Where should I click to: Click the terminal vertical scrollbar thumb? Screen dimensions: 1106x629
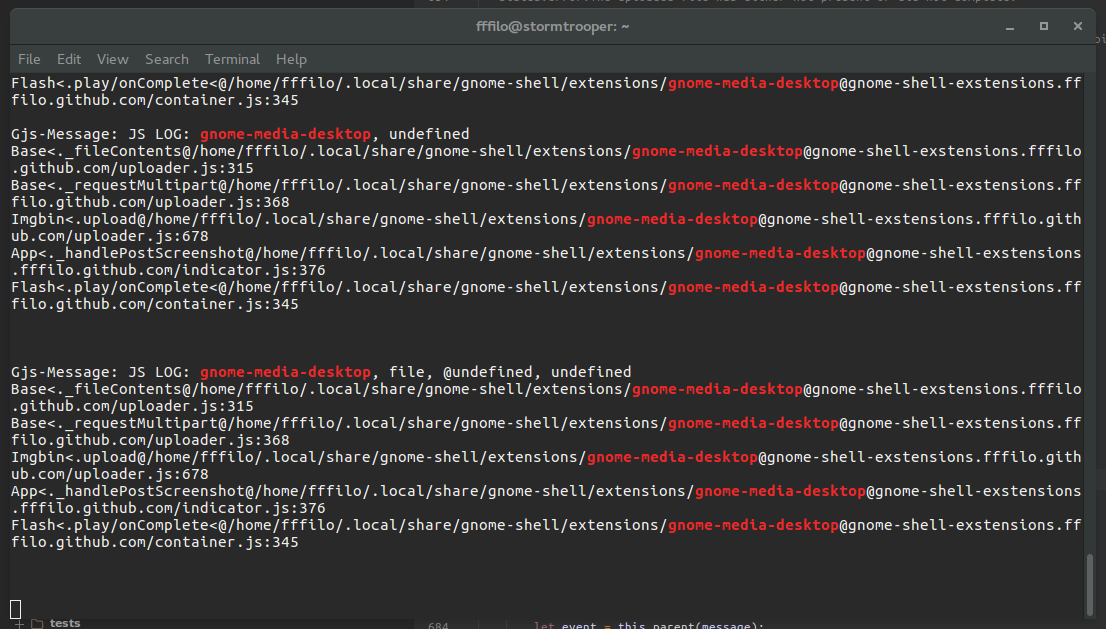(1090, 585)
